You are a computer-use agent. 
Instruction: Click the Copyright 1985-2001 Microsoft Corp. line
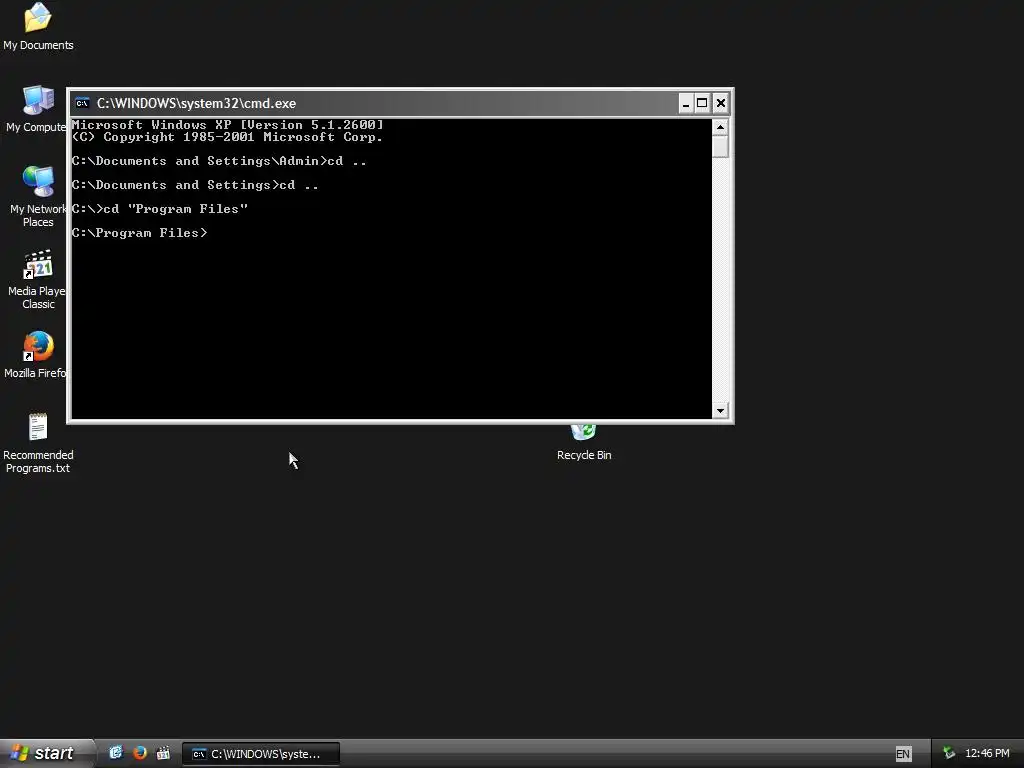pos(227,137)
